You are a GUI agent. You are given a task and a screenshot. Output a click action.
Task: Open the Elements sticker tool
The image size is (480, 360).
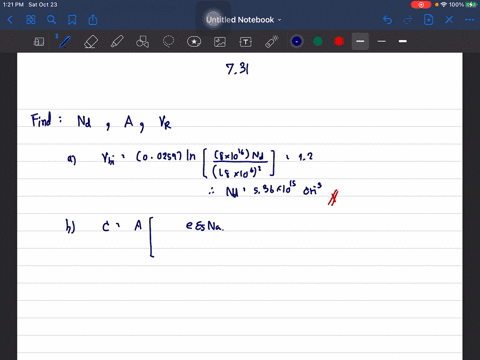point(194,42)
